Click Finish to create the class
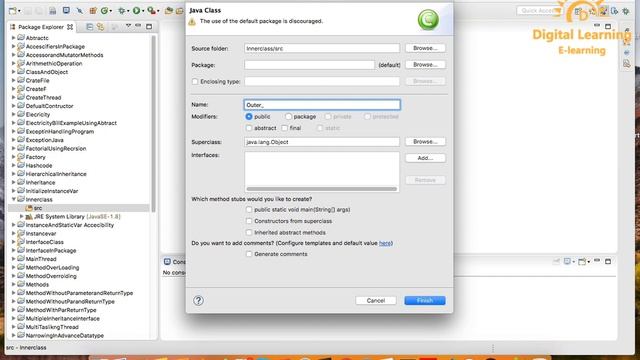Viewport: 640px width, 360px height. tap(425, 300)
